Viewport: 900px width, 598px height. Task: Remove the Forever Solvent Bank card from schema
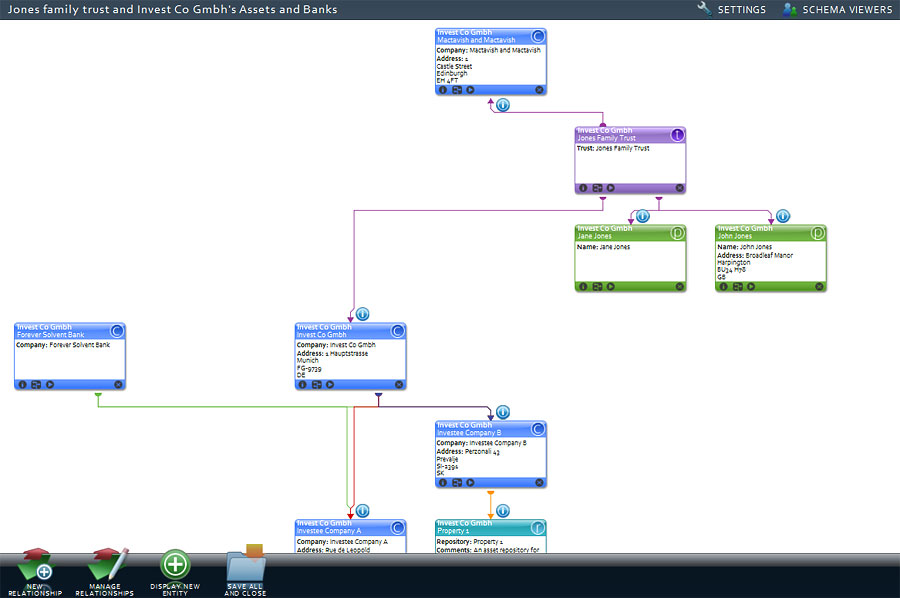tap(118, 385)
